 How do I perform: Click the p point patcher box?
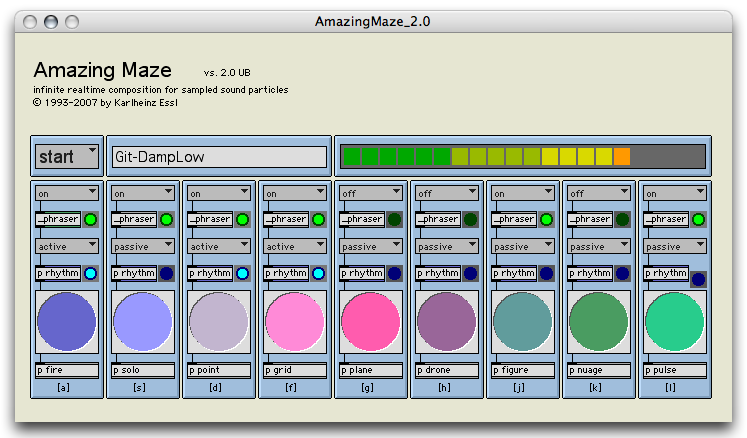tap(219, 370)
